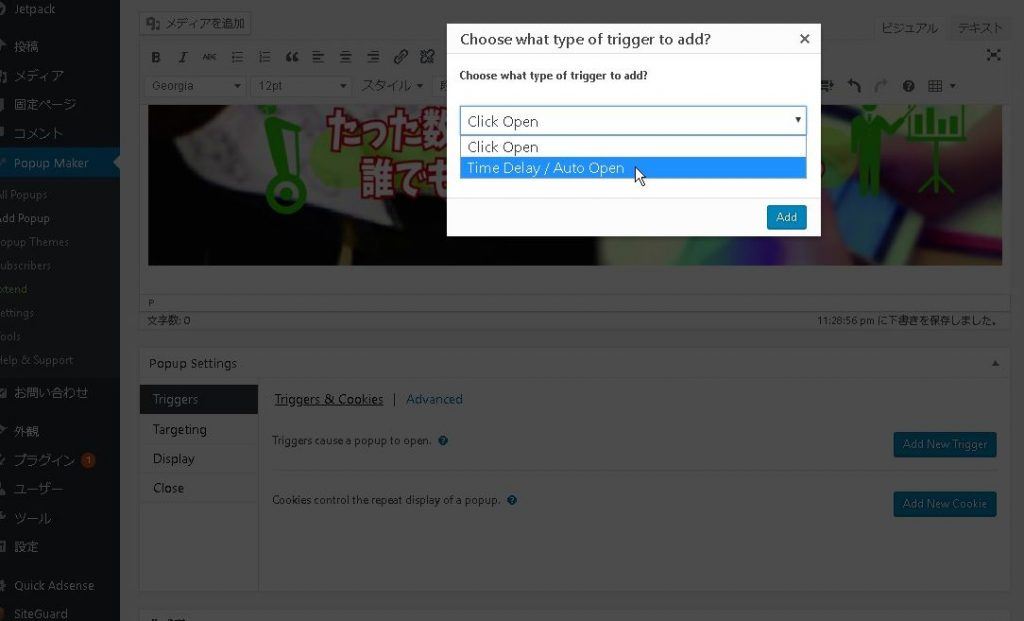Open the Advanced triggers link
Viewport: 1024px width, 621px height.
click(x=434, y=398)
